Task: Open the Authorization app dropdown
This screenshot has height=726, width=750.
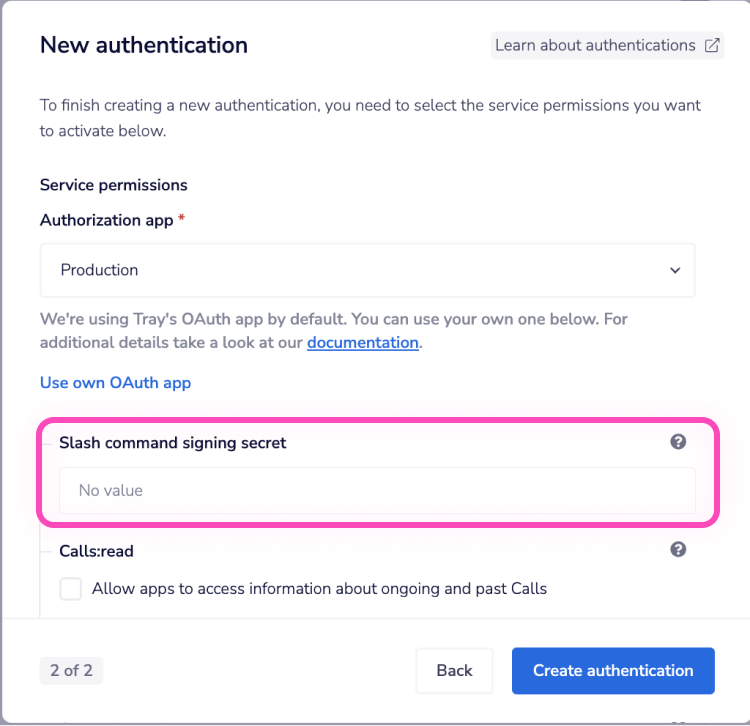Action: coord(367,270)
